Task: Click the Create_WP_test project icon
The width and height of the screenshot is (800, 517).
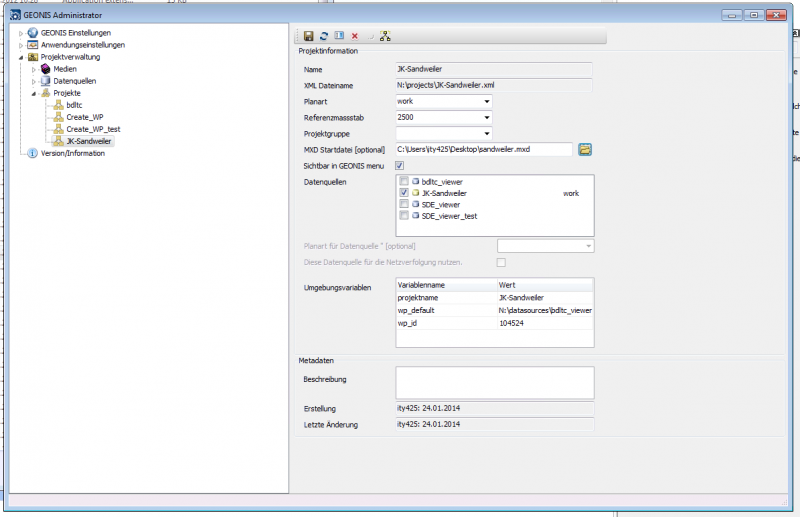Action: (59, 129)
